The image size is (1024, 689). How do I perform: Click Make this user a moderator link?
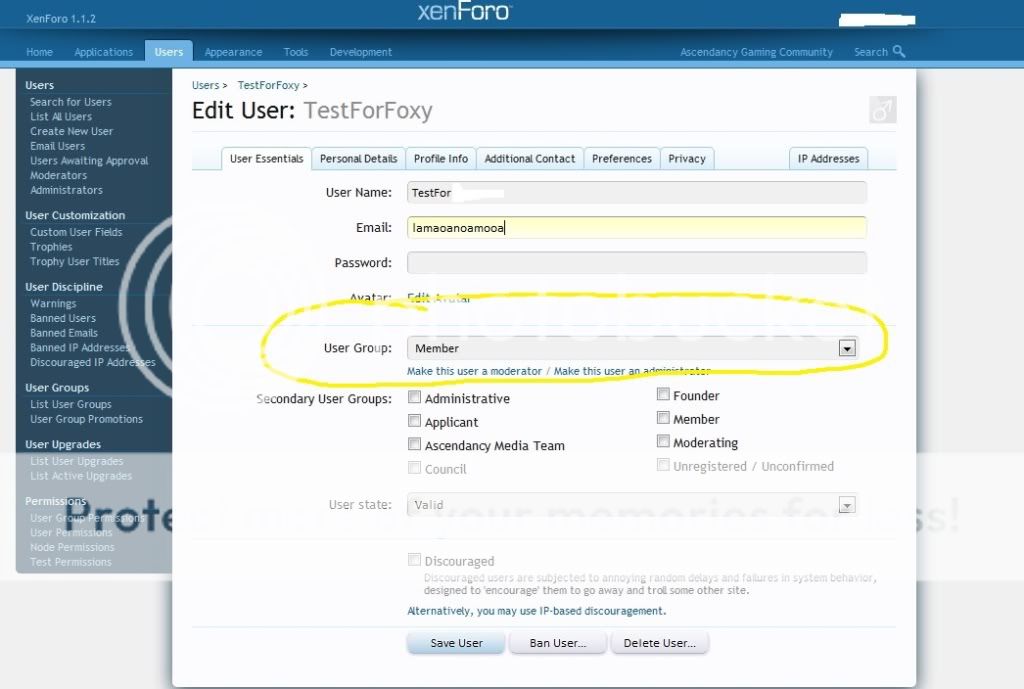(474, 371)
